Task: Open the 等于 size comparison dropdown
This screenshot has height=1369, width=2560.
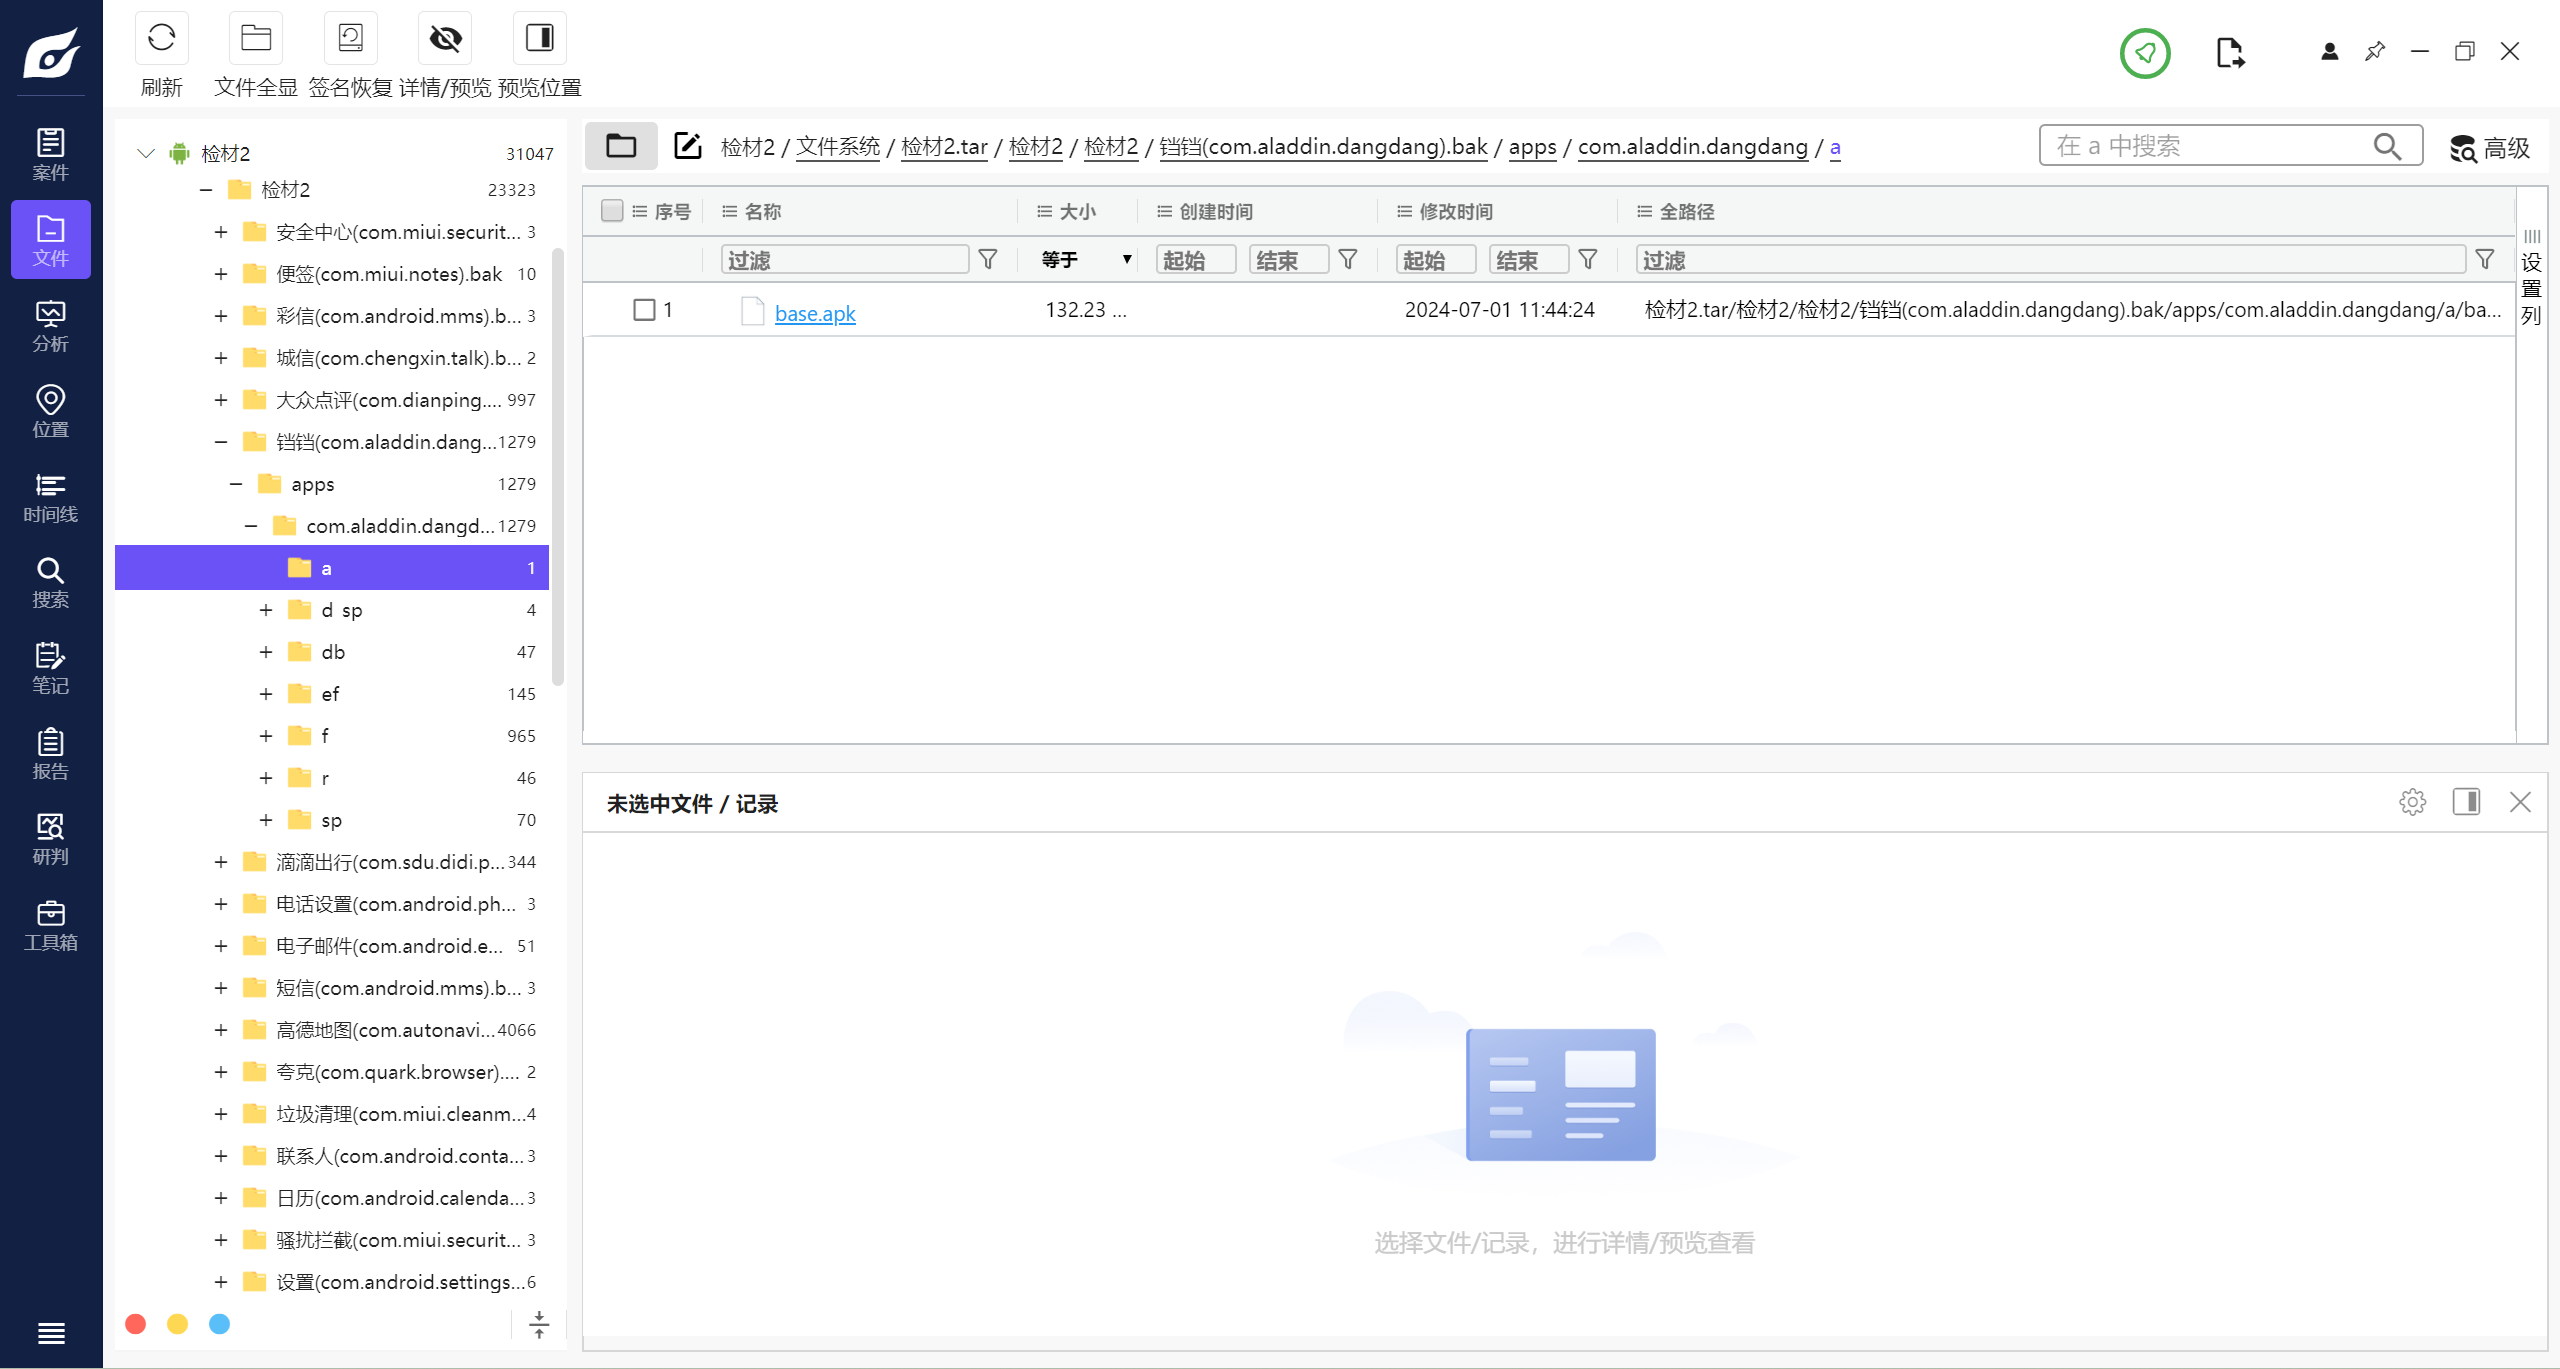Action: (1086, 260)
